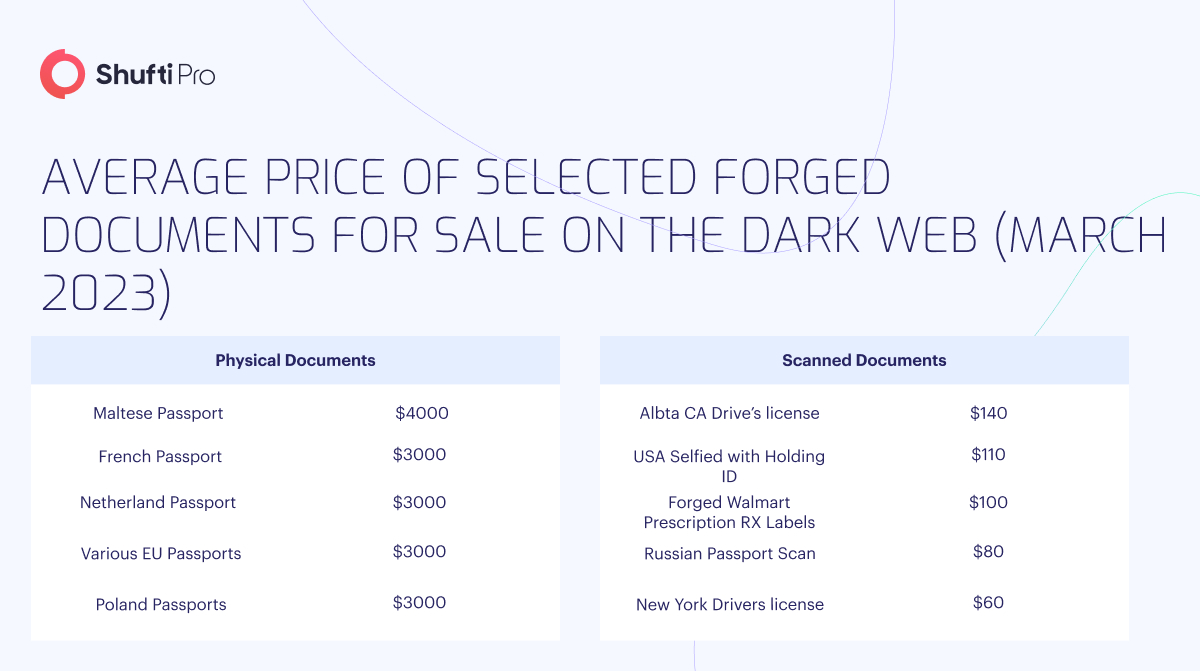
Task: Click the Netherland Passport label
Action: [x=158, y=503]
